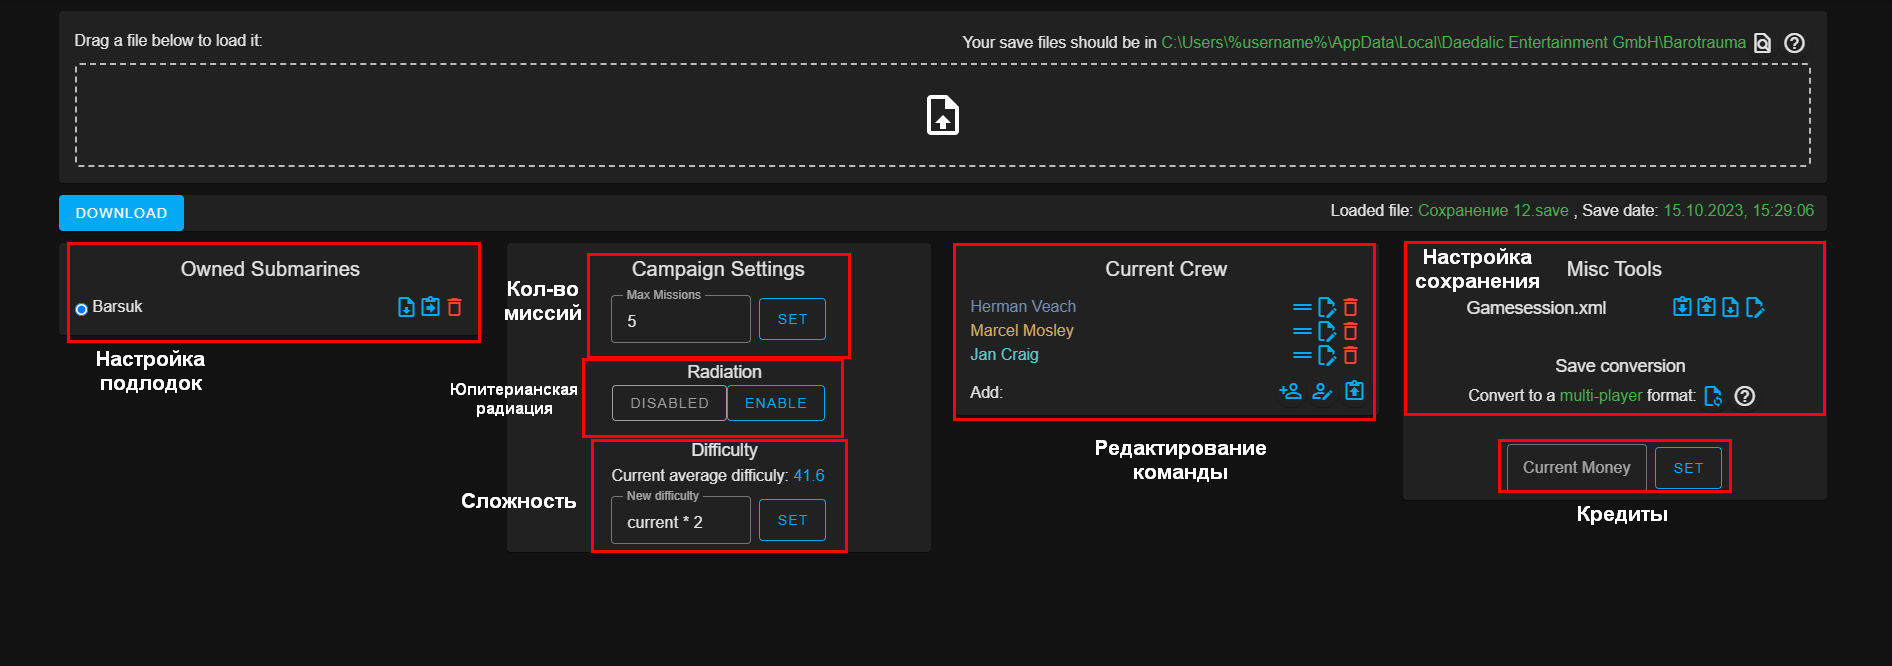The width and height of the screenshot is (1892, 666).
Task: Edit Marcel Mosley crew member
Action: point(1327,331)
